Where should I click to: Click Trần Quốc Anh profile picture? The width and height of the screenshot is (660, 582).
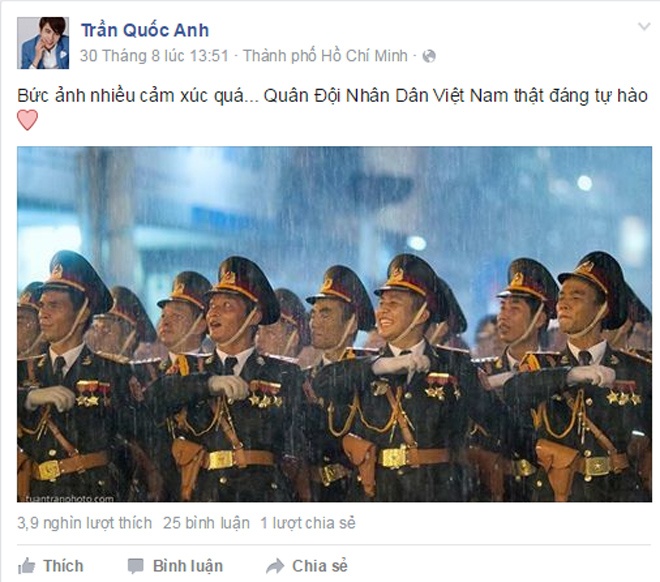click(x=43, y=43)
